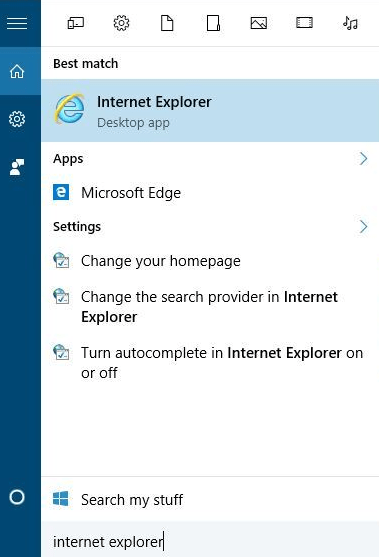Open the sidebar gear settings icon
The width and height of the screenshot is (379, 557).
coord(17,119)
